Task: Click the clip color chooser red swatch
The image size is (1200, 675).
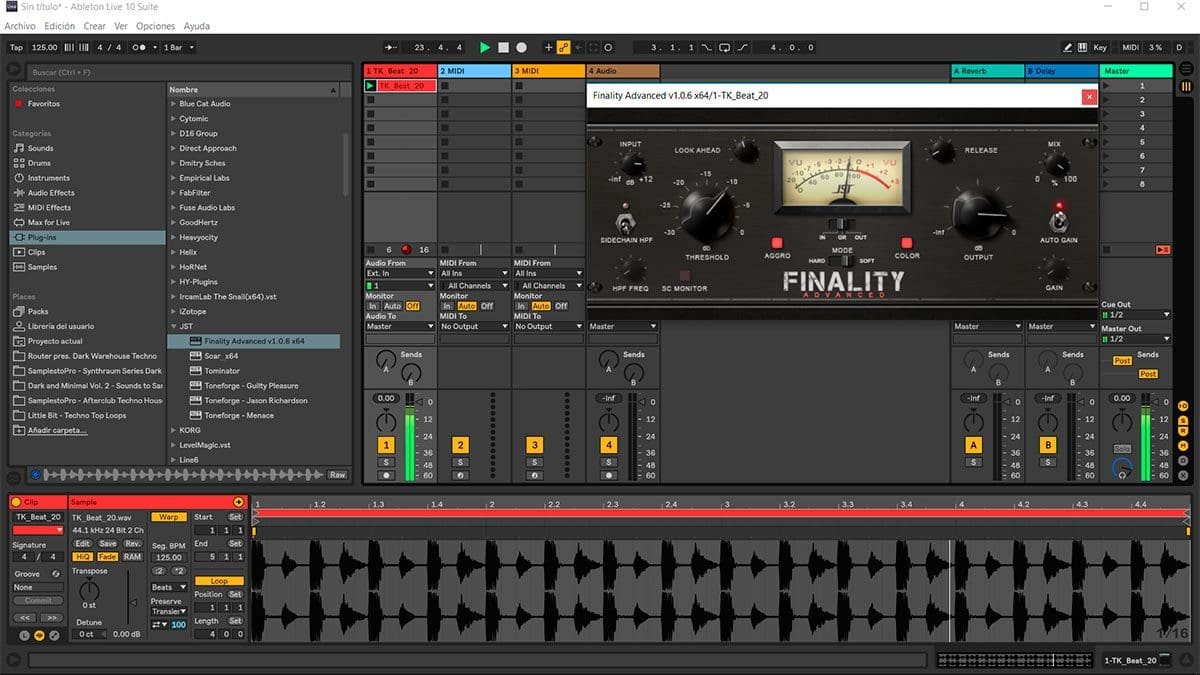Action: tap(38, 530)
